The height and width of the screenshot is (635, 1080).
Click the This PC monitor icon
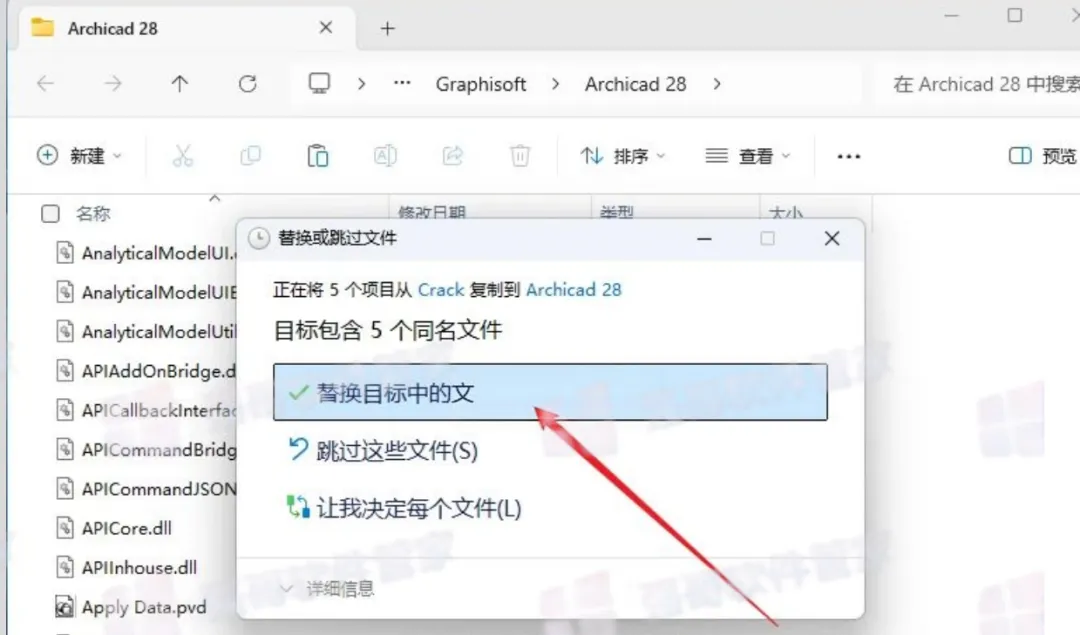point(319,83)
